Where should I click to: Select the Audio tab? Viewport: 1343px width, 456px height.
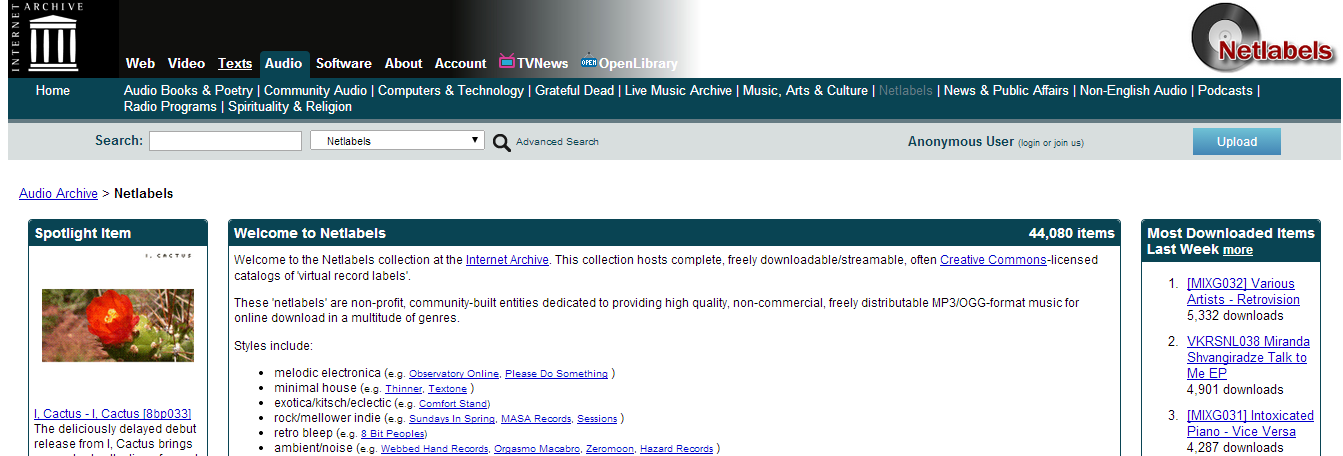click(x=284, y=64)
